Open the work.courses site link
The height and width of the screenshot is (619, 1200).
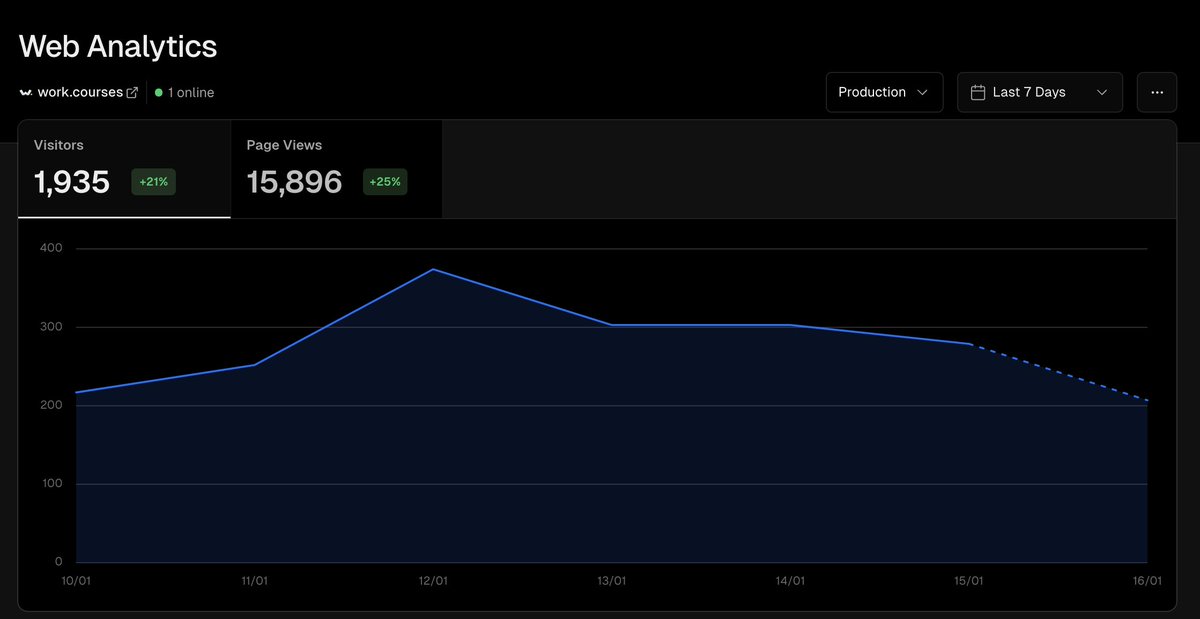(80, 92)
